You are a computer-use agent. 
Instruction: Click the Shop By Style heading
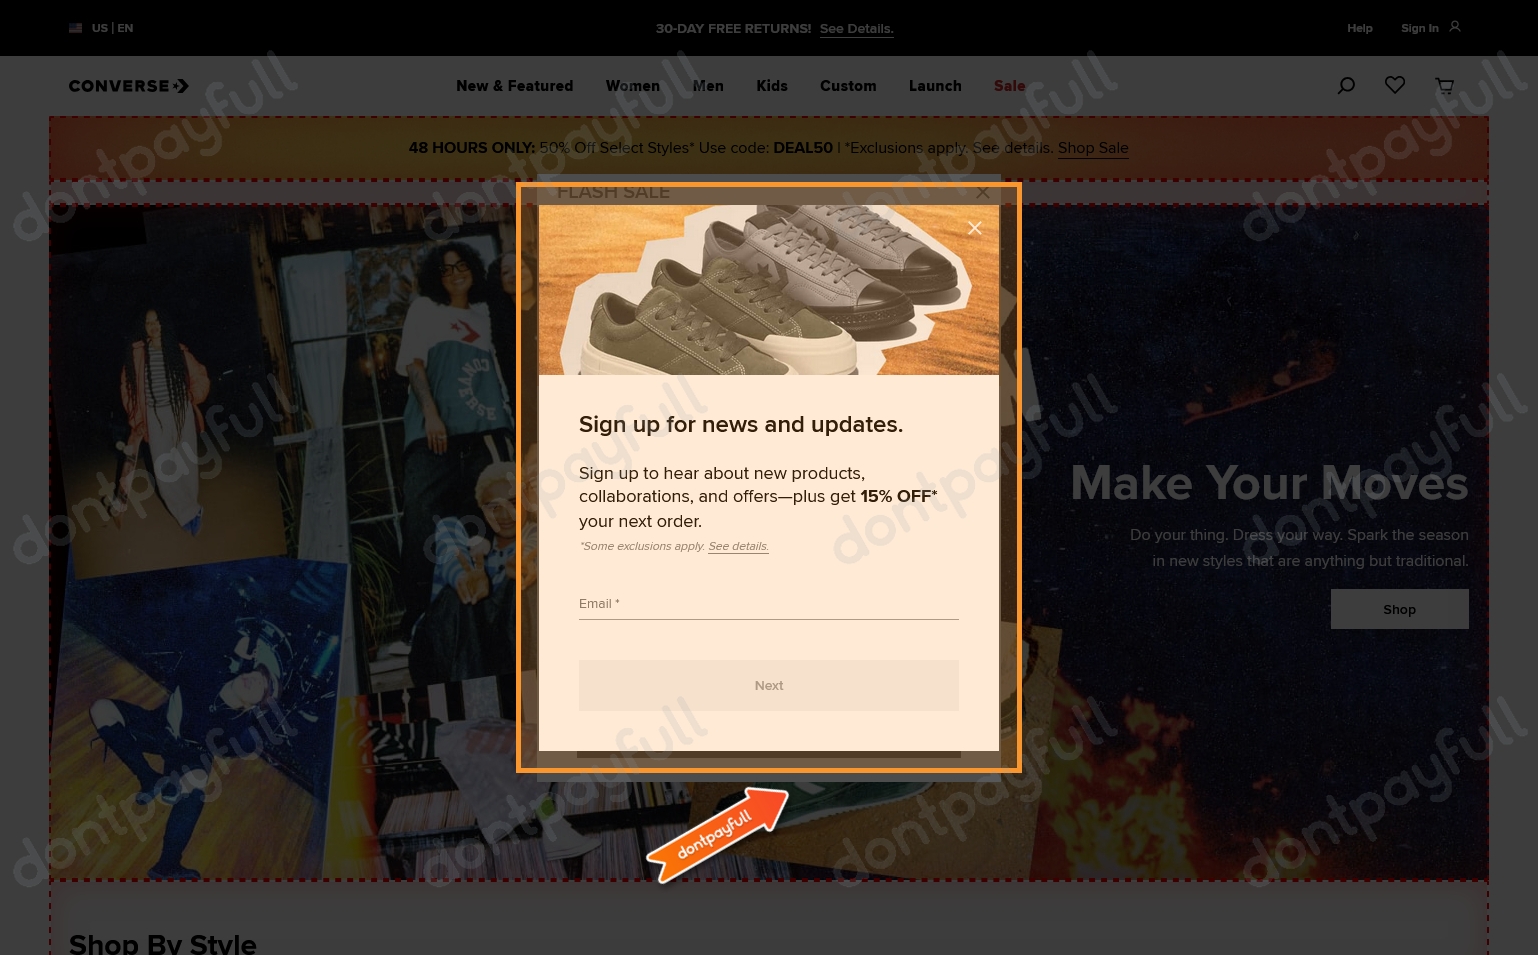pos(163,943)
